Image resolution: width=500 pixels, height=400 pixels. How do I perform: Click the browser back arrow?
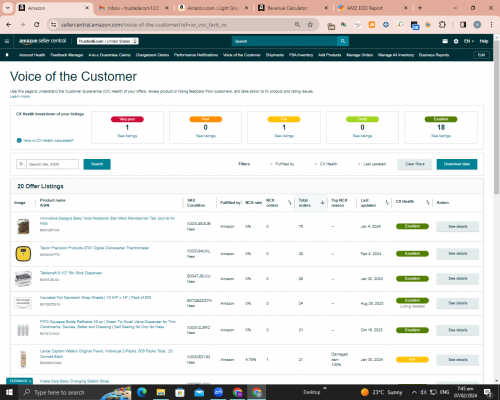point(9,25)
